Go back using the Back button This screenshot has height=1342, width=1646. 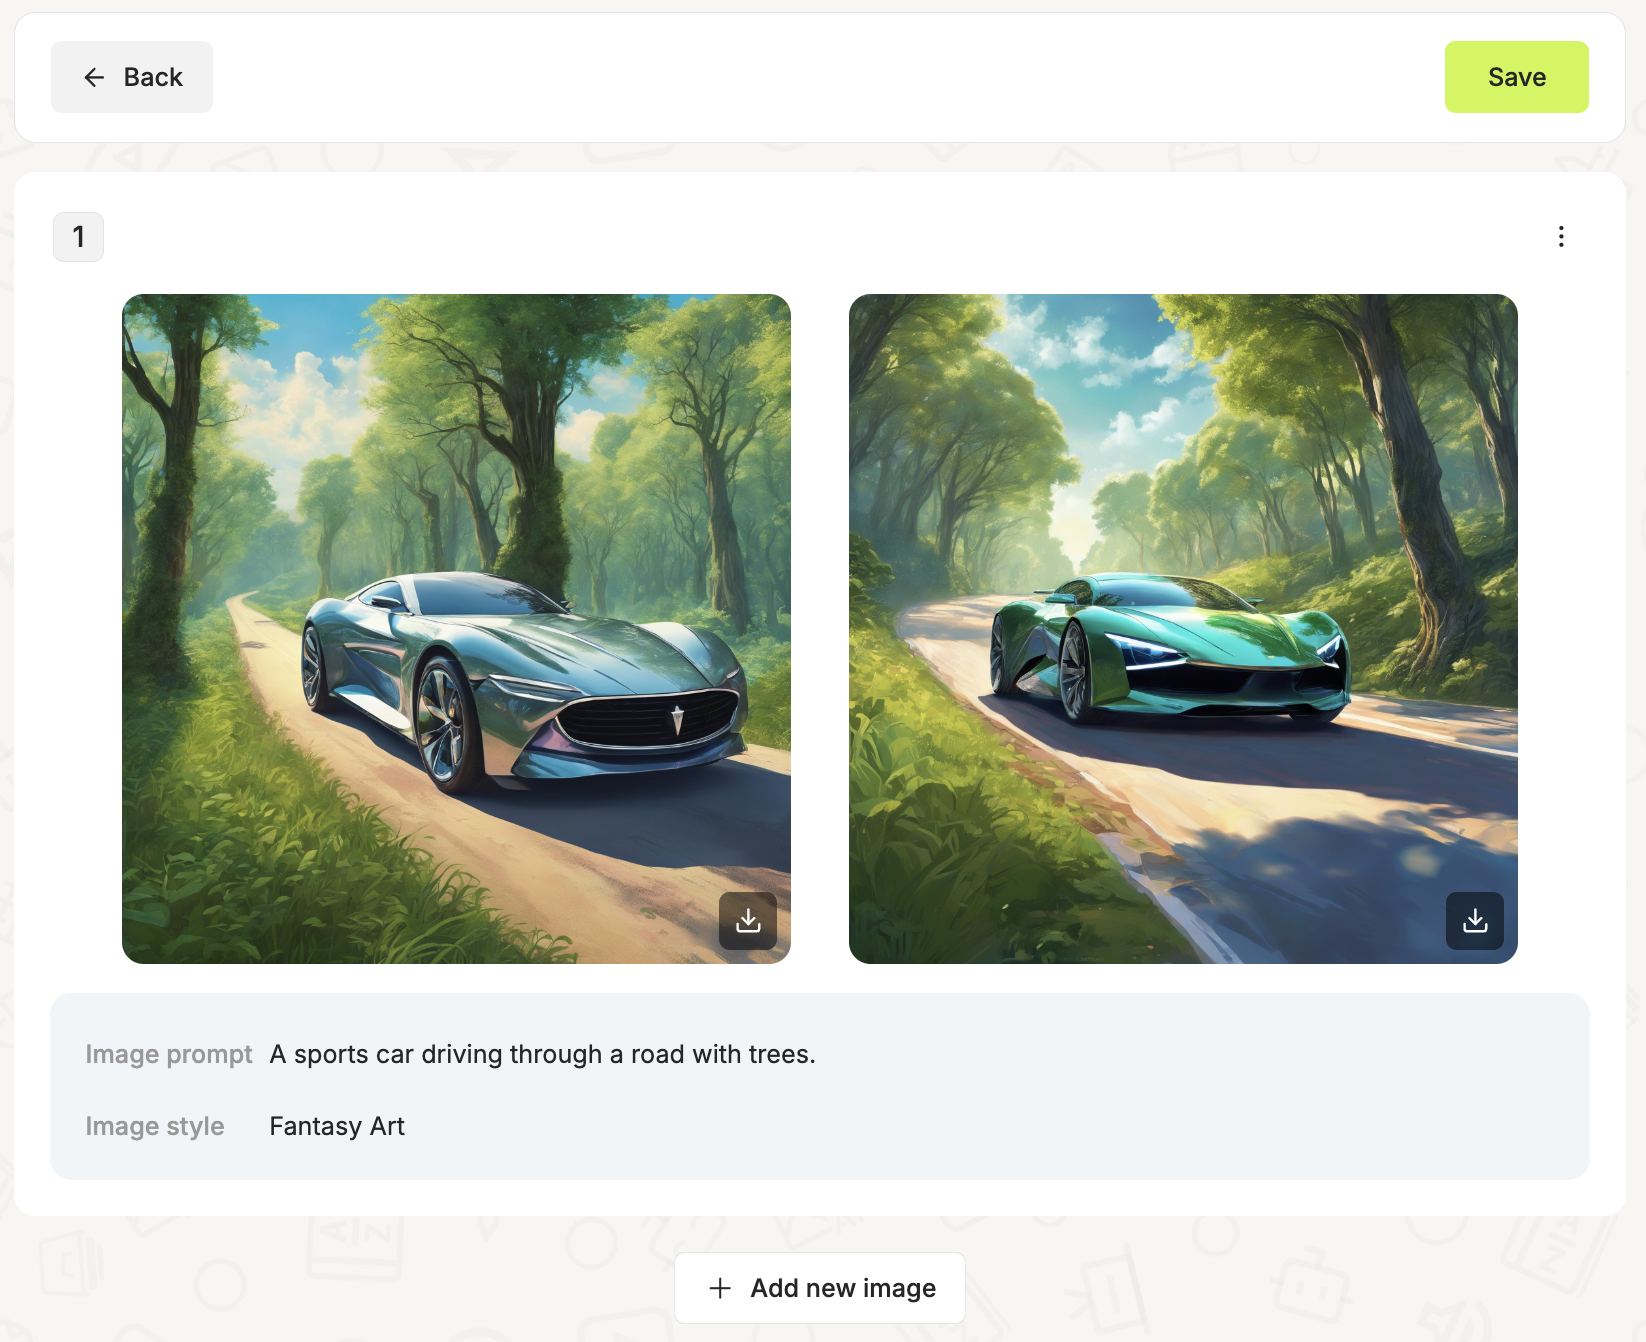132,77
